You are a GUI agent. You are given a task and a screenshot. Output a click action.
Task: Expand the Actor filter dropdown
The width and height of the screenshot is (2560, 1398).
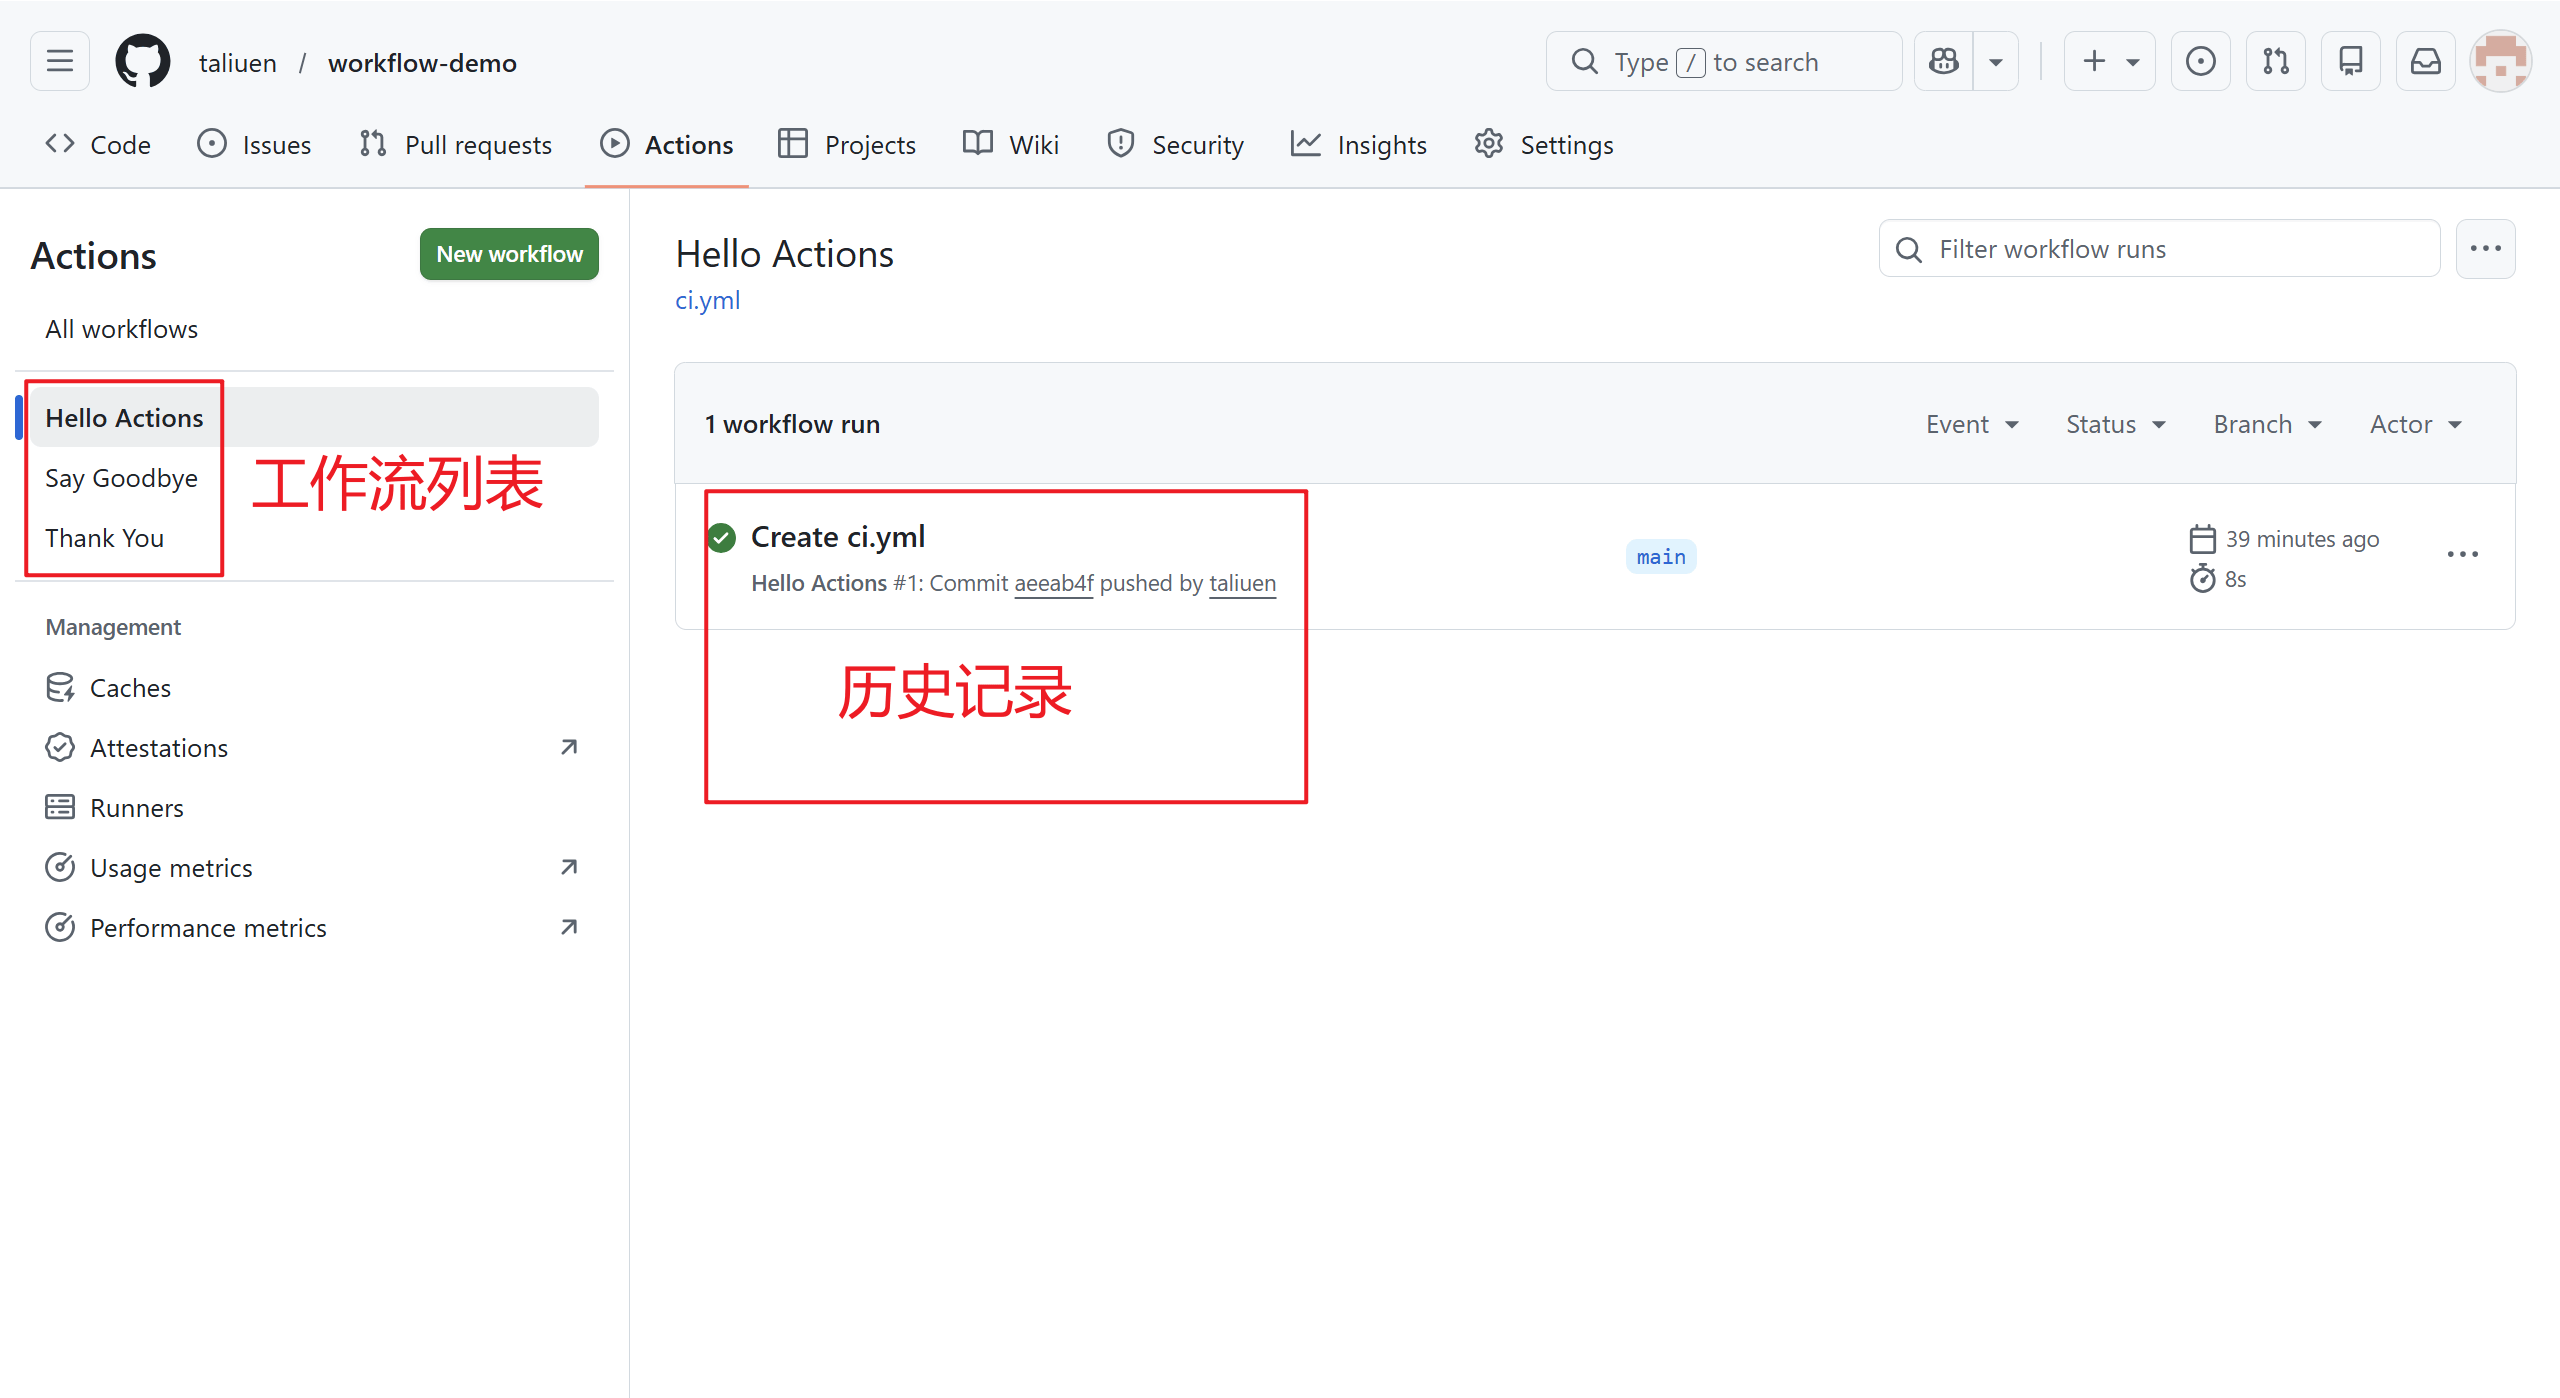click(x=2415, y=425)
